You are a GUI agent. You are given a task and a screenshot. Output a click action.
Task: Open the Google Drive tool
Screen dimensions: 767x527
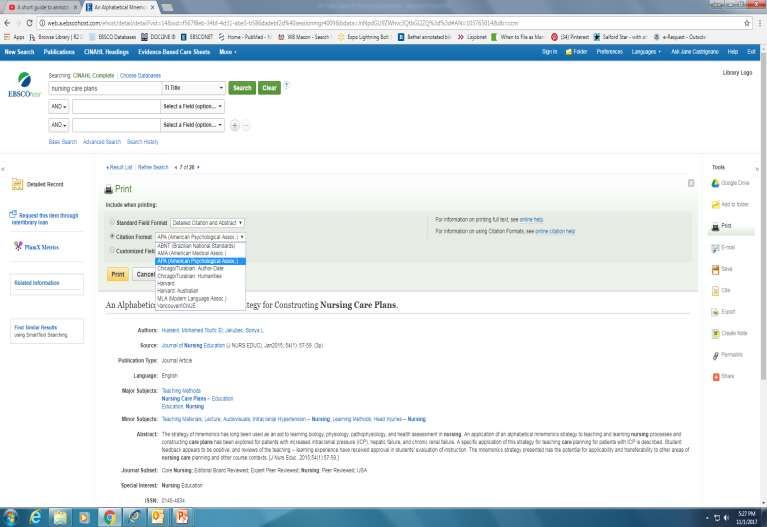730,183
